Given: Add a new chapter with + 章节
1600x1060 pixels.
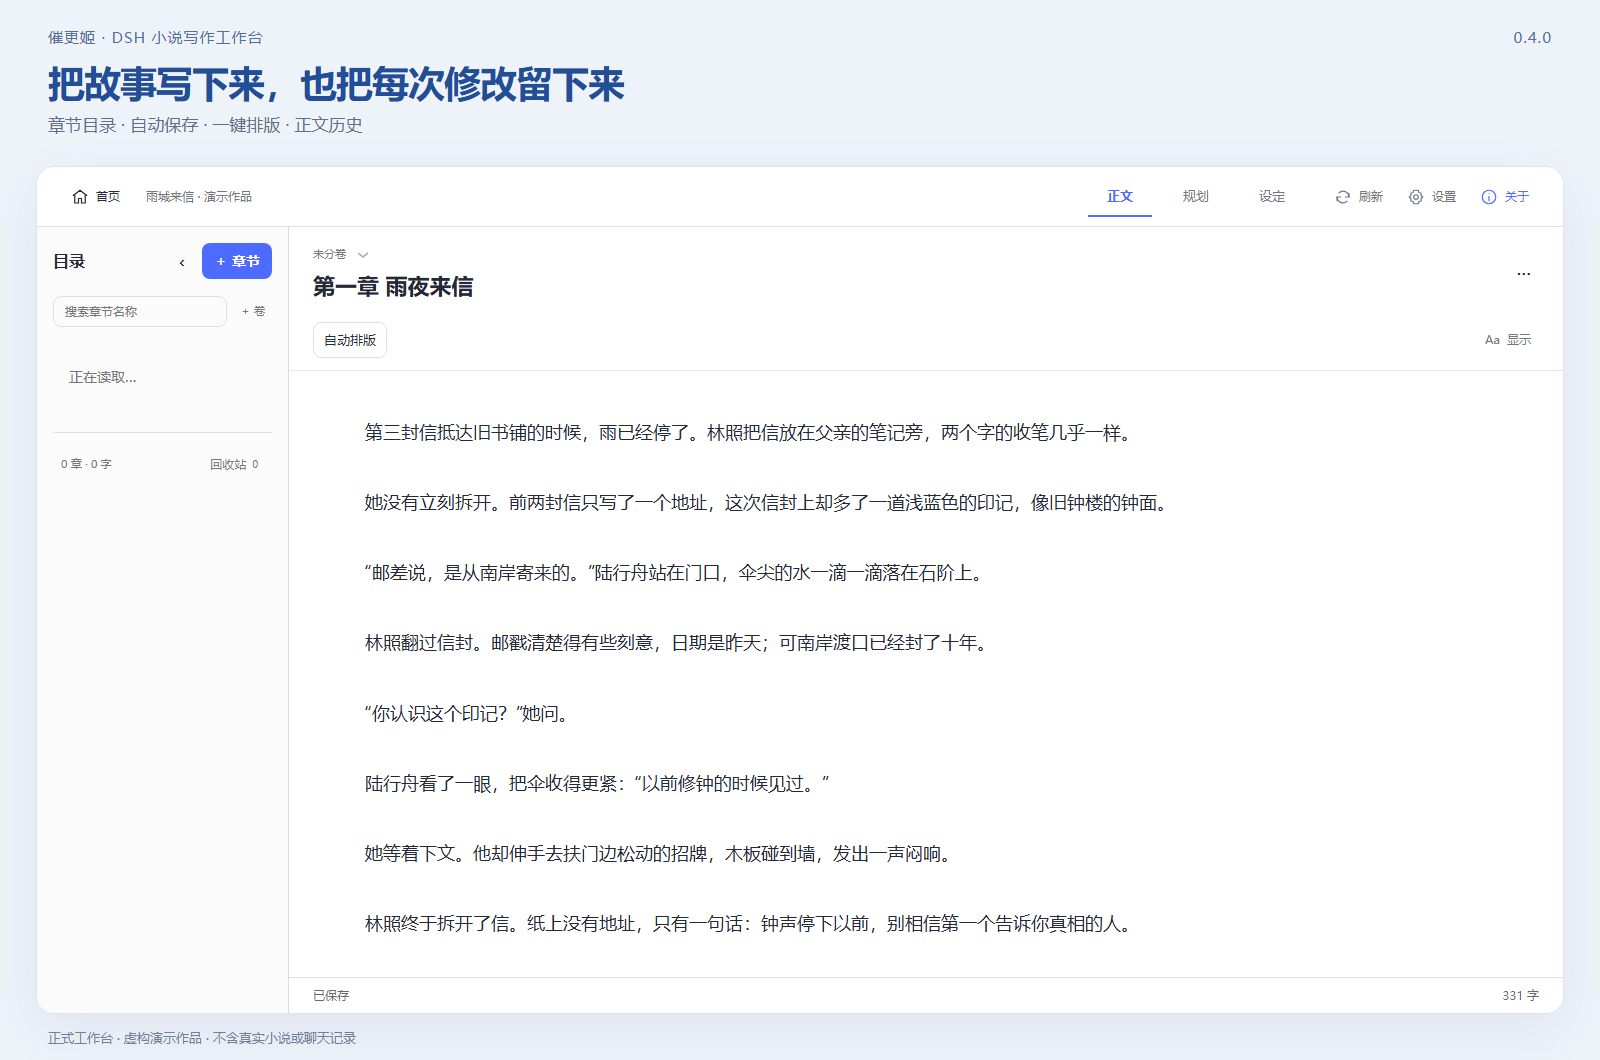Looking at the screenshot, I should [x=237, y=261].
